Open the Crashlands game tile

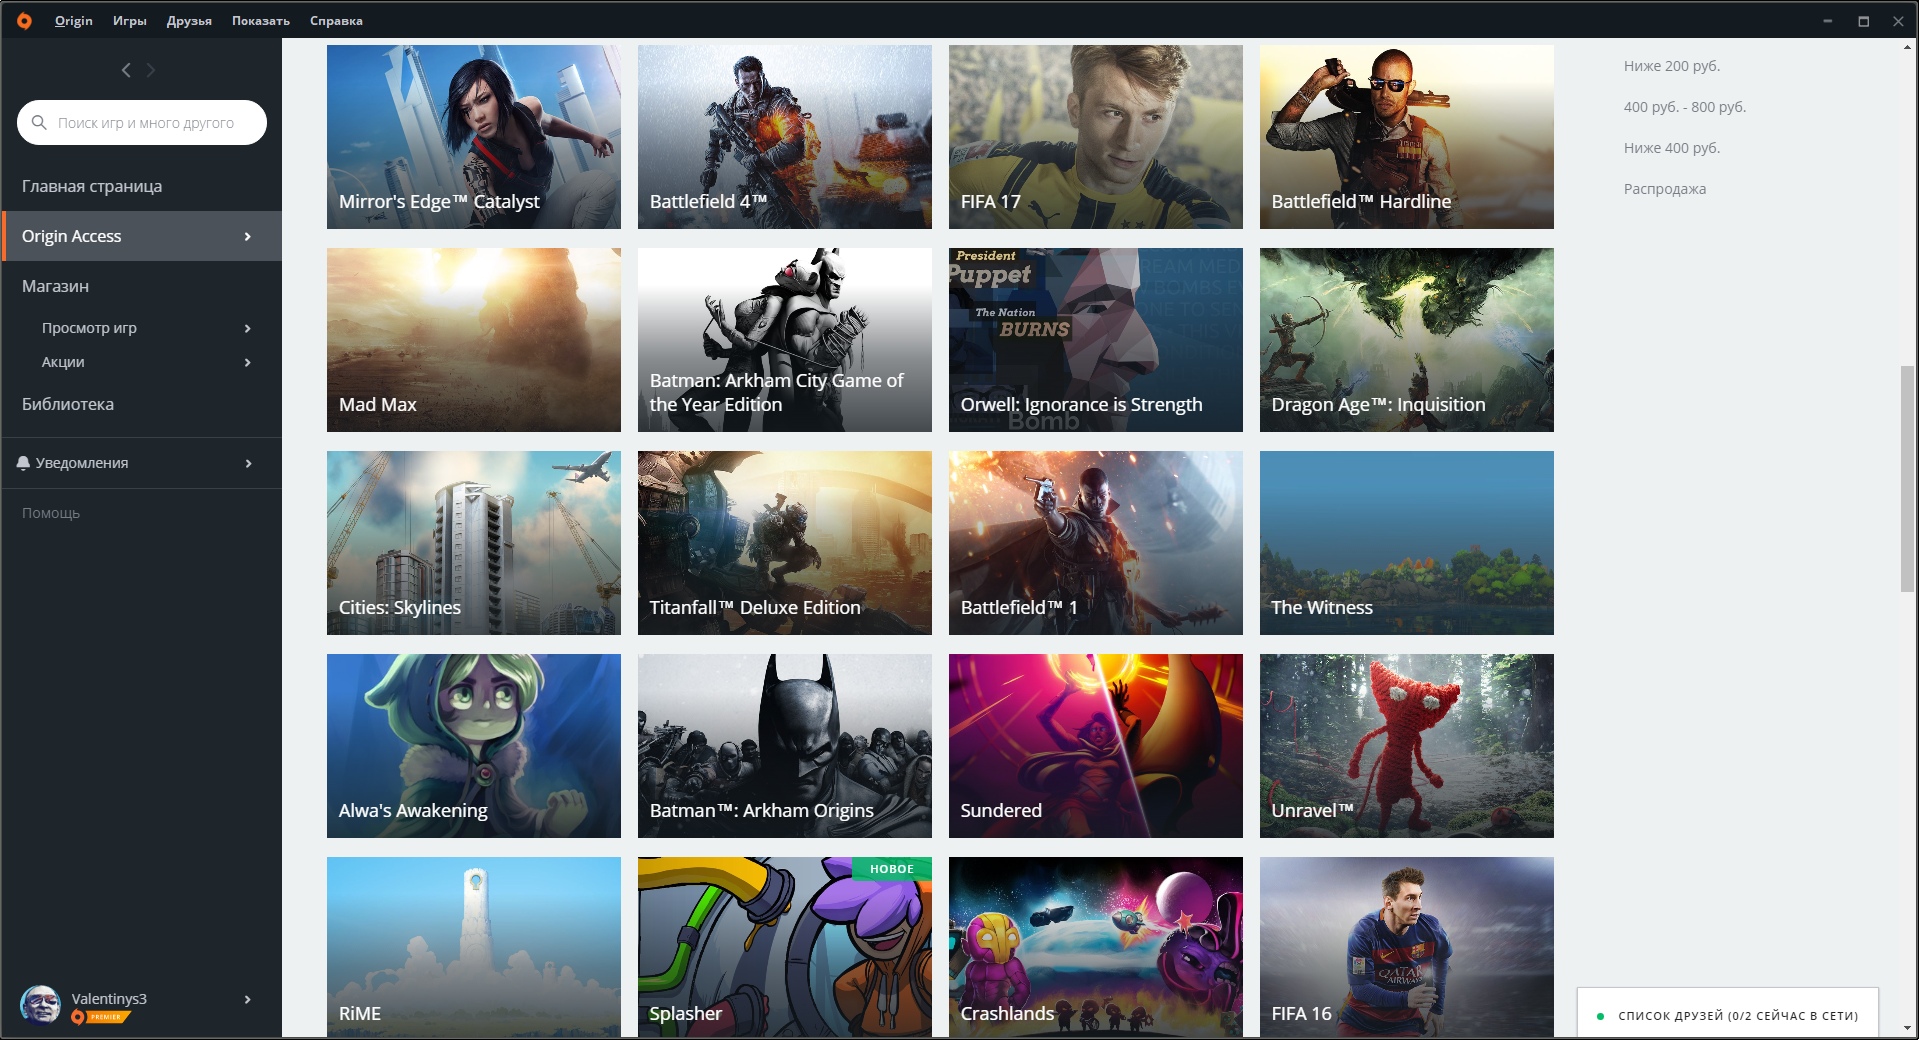1096,947
